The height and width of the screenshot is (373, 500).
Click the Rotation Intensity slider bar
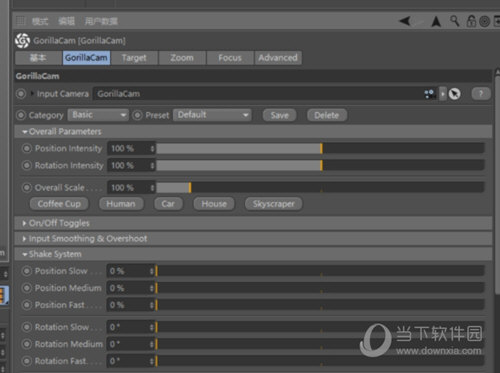pyautogui.click(x=320, y=165)
